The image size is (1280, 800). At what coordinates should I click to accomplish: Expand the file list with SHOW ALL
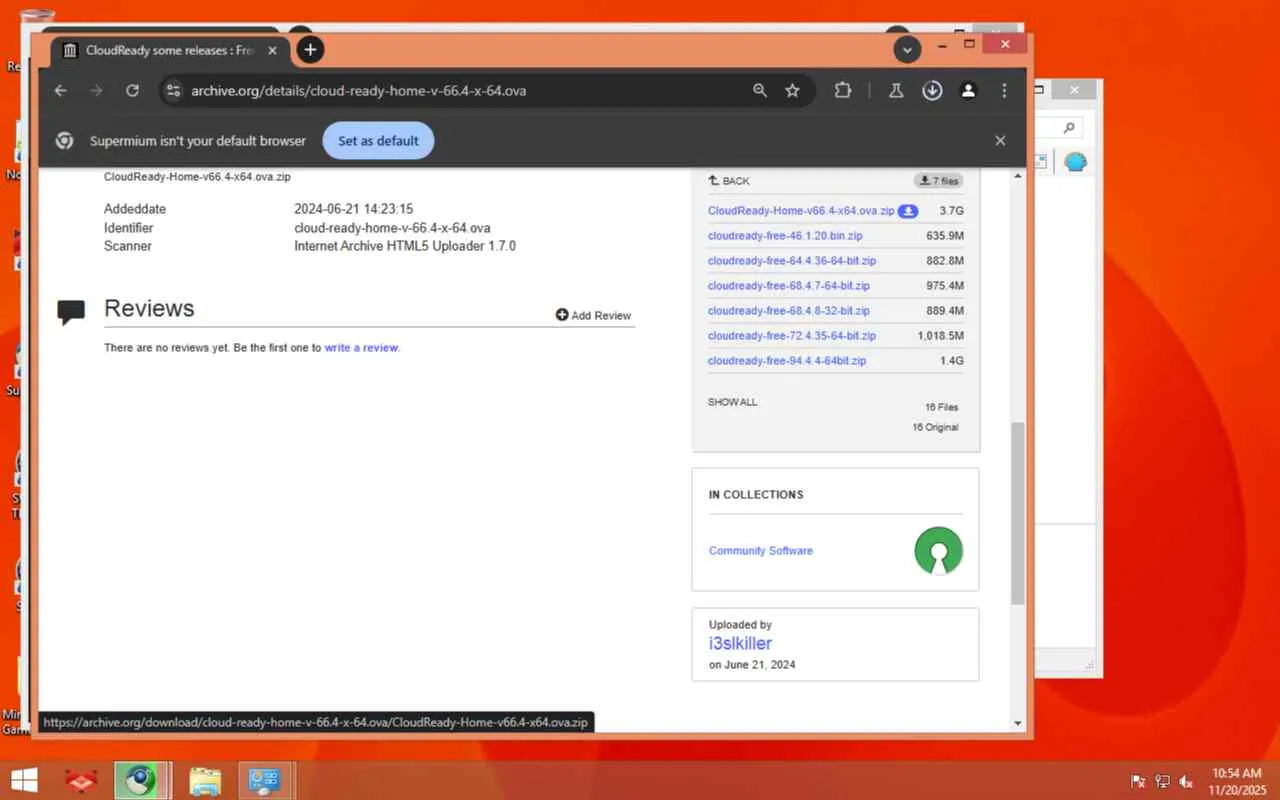(733, 402)
